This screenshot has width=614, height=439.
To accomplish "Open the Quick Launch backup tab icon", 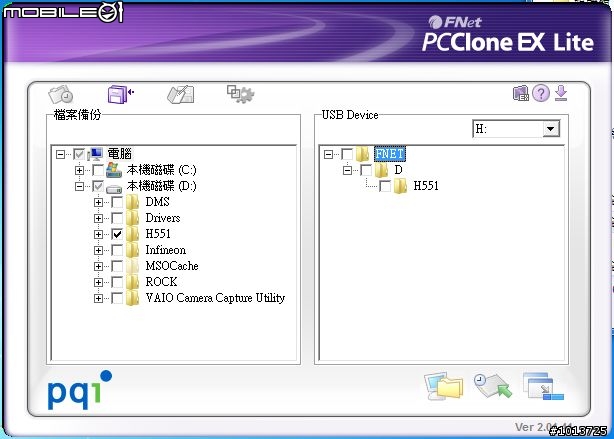I will tap(61, 94).
